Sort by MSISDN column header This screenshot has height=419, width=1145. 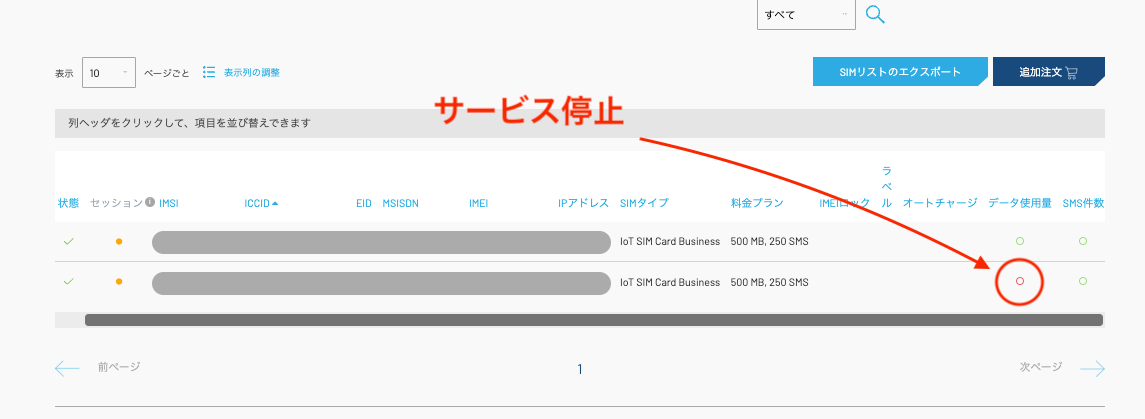(400, 204)
